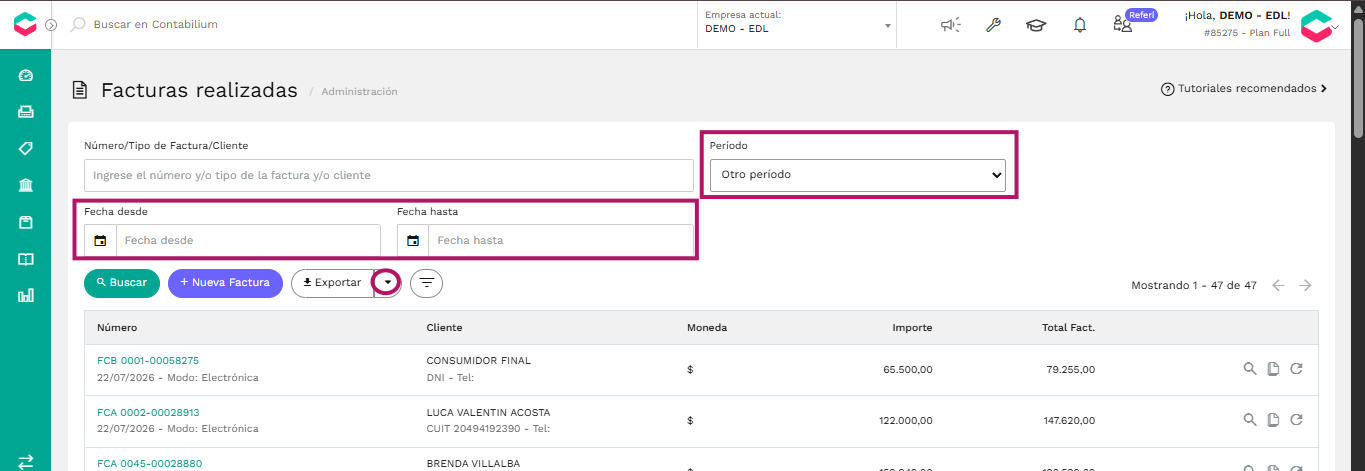Expand sidebar with the arrow circle toggle
This screenshot has width=1365, height=471.
(x=51, y=25)
